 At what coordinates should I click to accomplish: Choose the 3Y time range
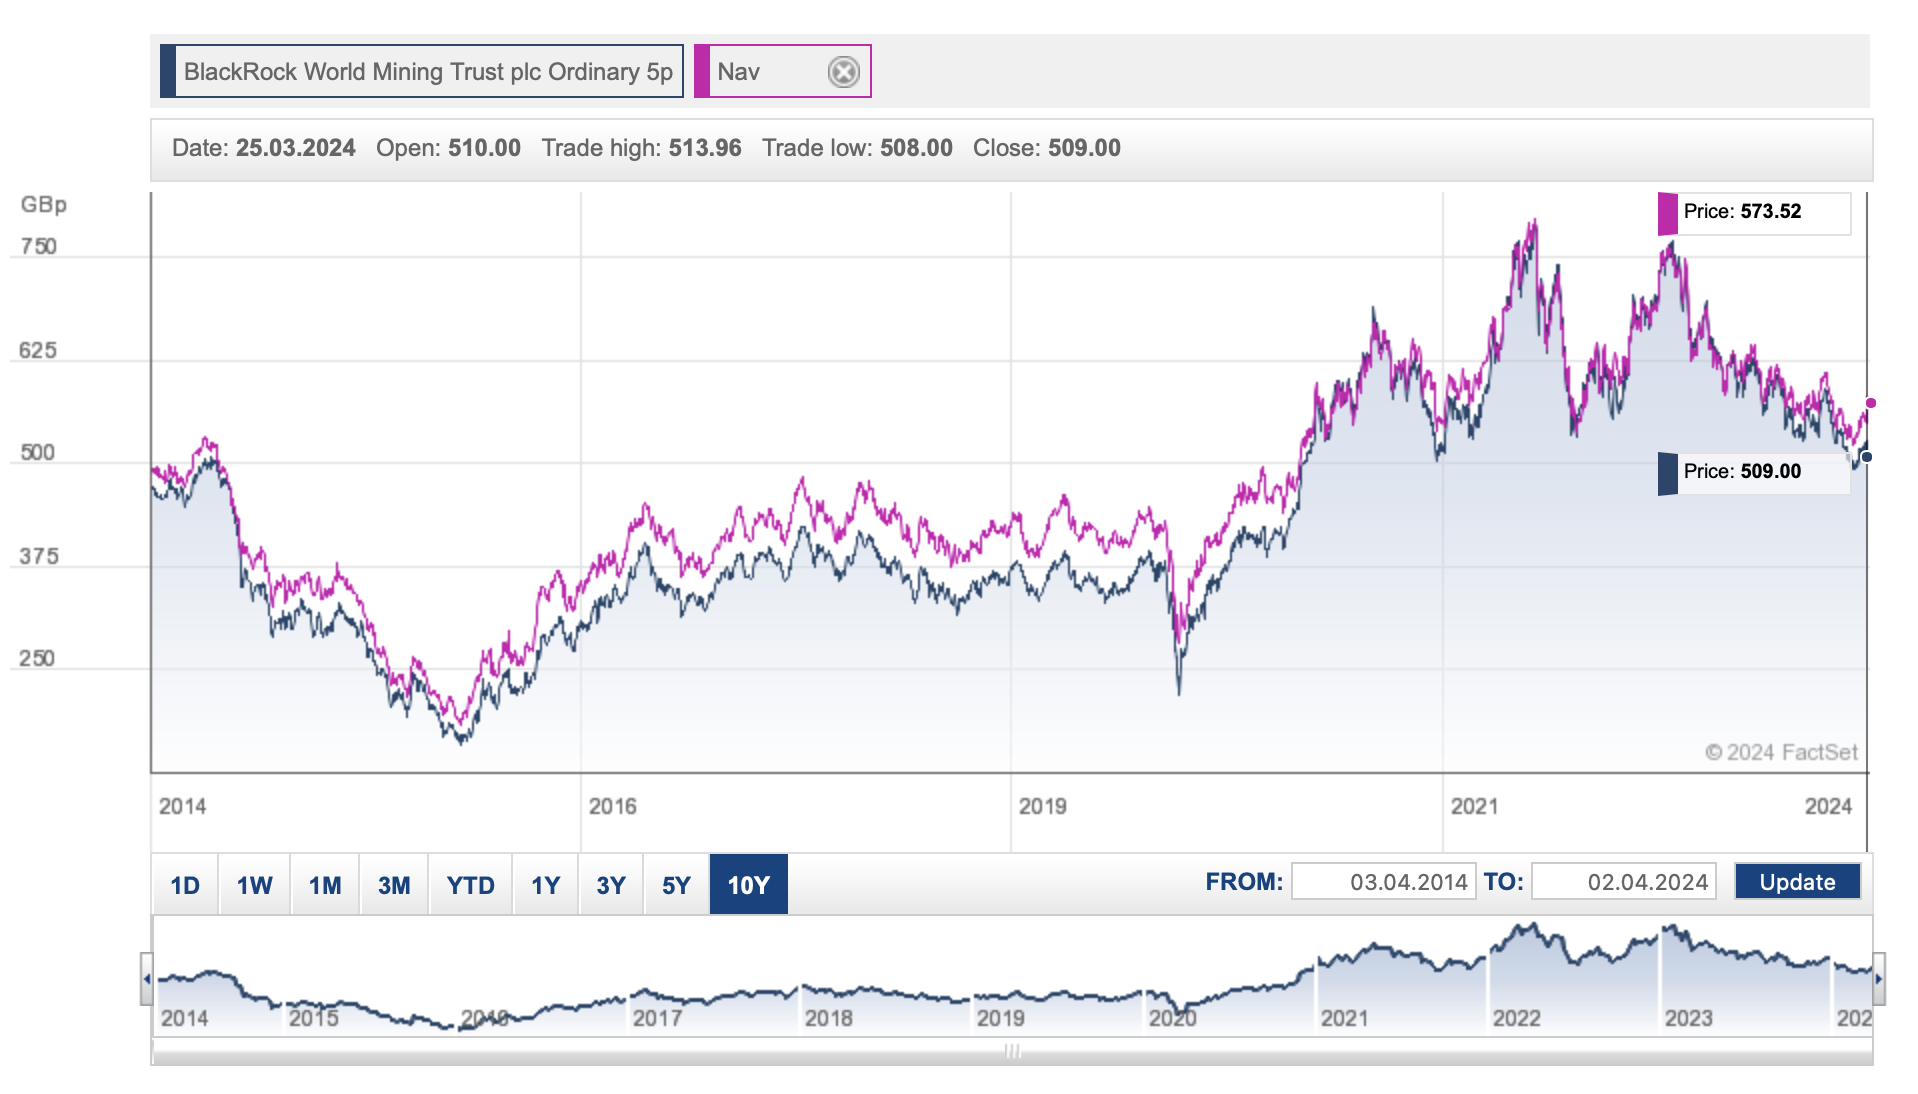(611, 885)
